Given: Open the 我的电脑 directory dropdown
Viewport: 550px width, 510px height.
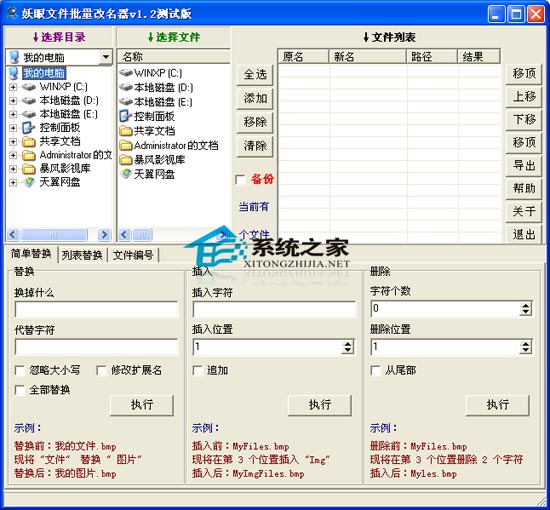Looking at the screenshot, I should [105, 57].
